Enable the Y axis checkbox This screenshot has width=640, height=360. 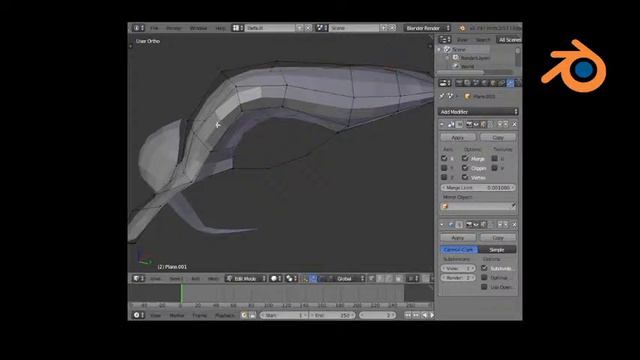point(444,168)
